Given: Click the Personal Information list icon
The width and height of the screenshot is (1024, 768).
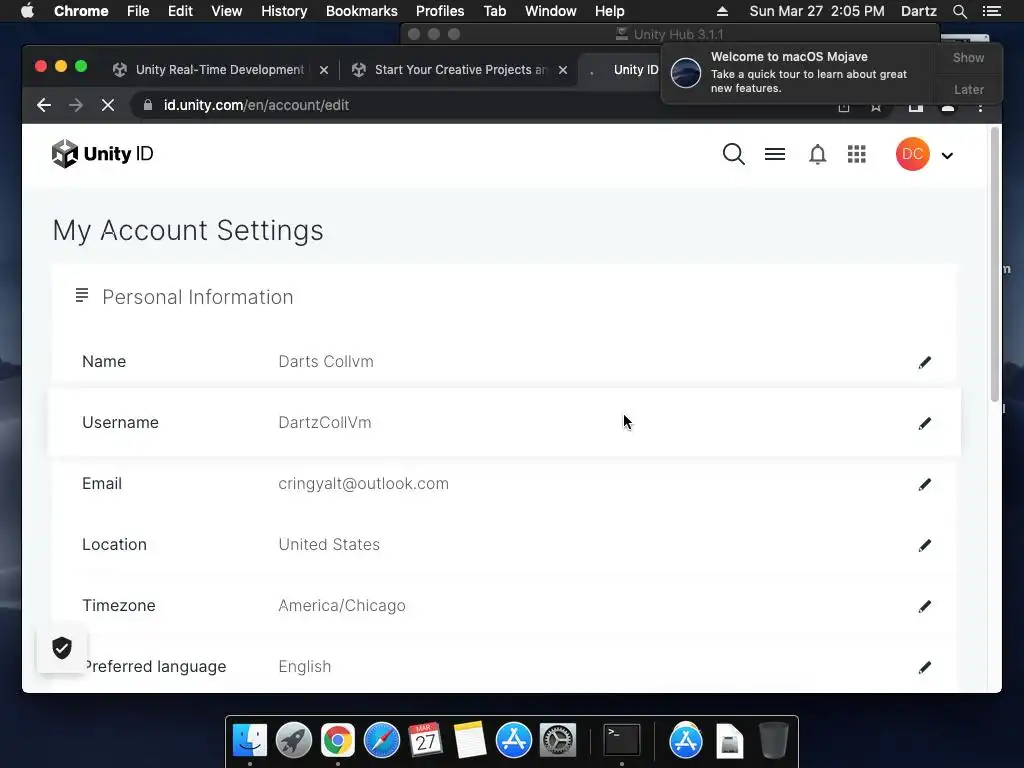Looking at the screenshot, I should click(82, 296).
